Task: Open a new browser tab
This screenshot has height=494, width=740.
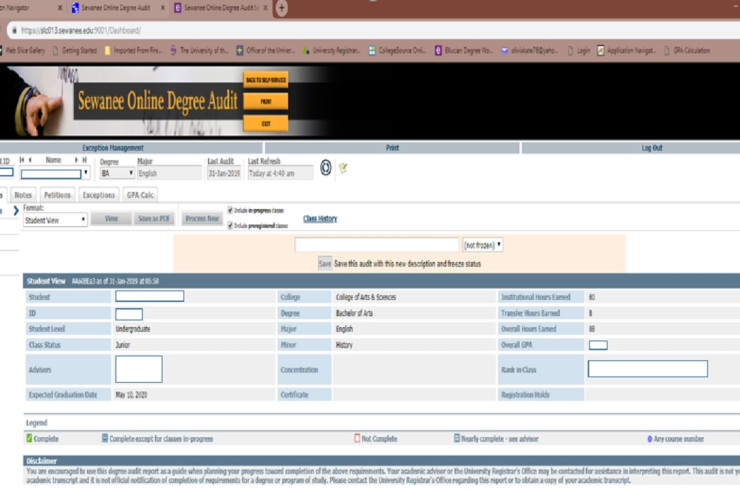Action: click(x=282, y=8)
